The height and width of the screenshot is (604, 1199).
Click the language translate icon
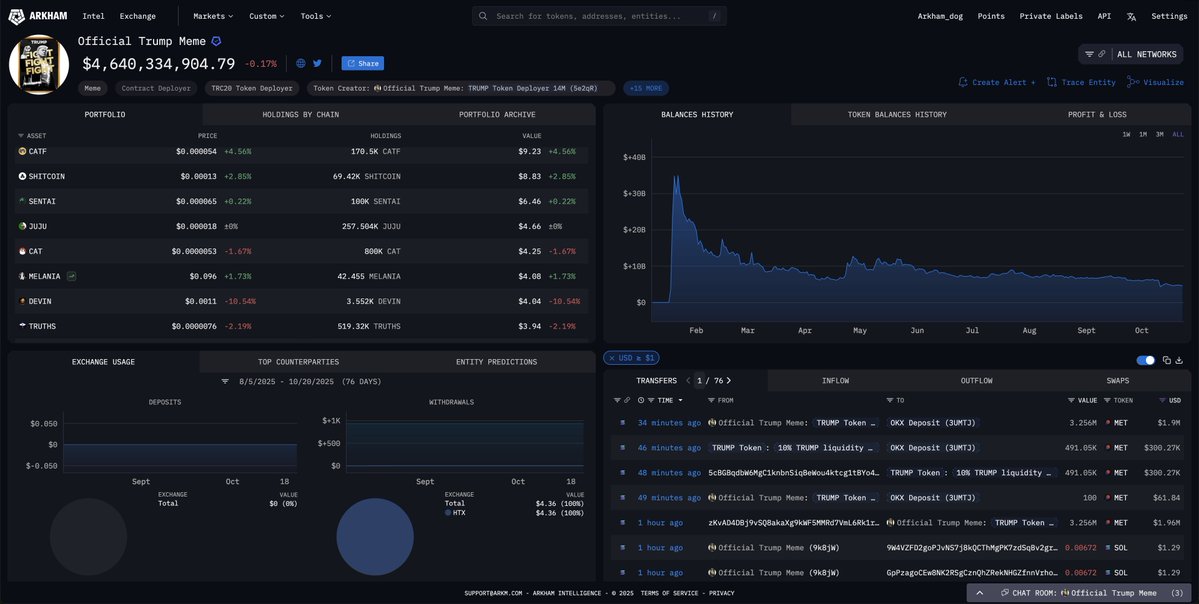pos(1131,16)
